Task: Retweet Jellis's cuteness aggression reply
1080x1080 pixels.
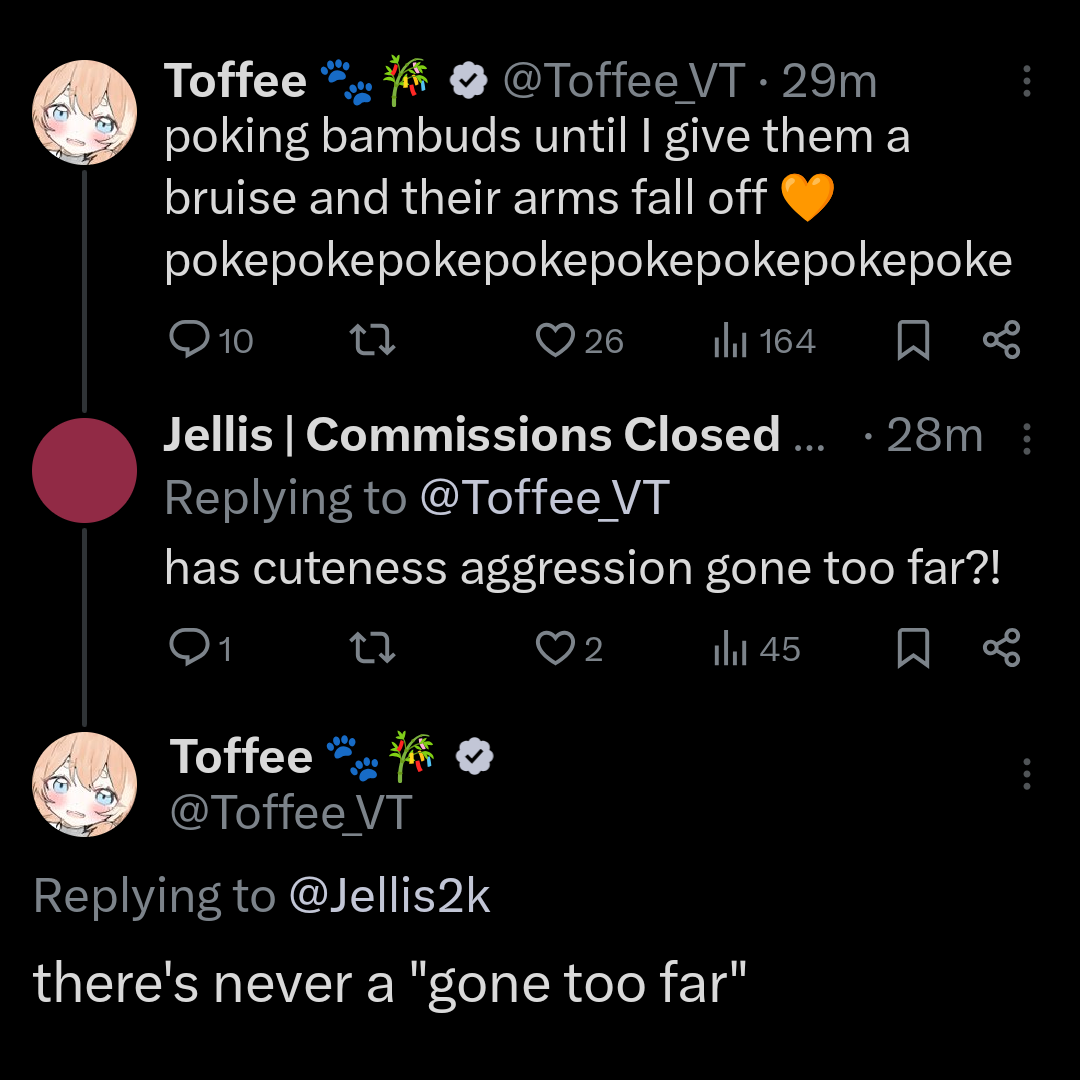Action: tap(376, 649)
